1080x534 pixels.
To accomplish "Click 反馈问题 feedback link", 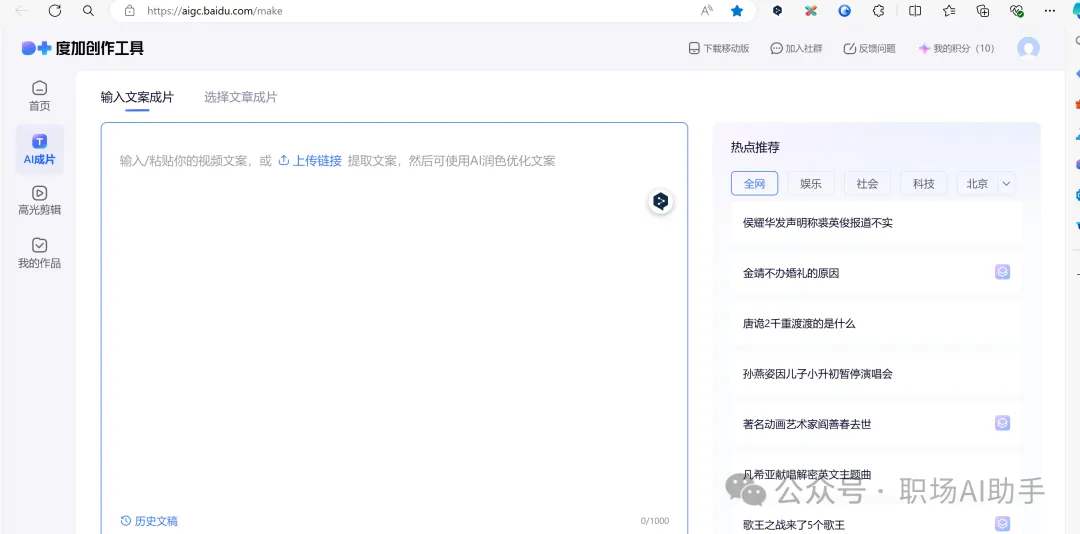I will coord(869,48).
